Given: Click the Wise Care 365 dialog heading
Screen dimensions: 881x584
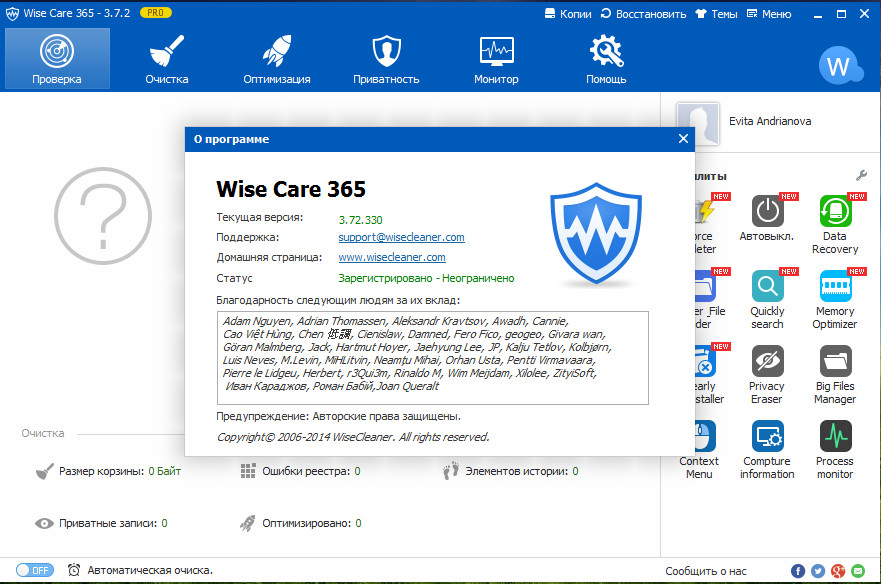Looking at the screenshot, I should tap(291, 189).
